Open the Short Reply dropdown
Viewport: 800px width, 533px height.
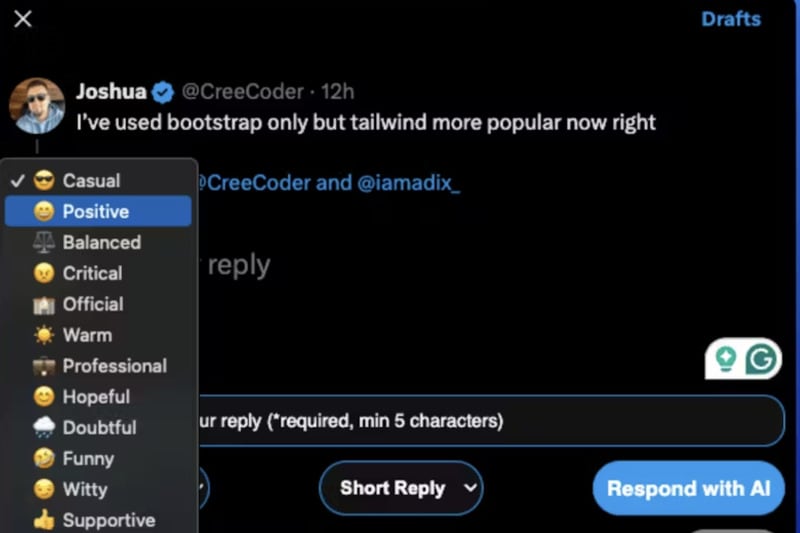click(x=400, y=488)
